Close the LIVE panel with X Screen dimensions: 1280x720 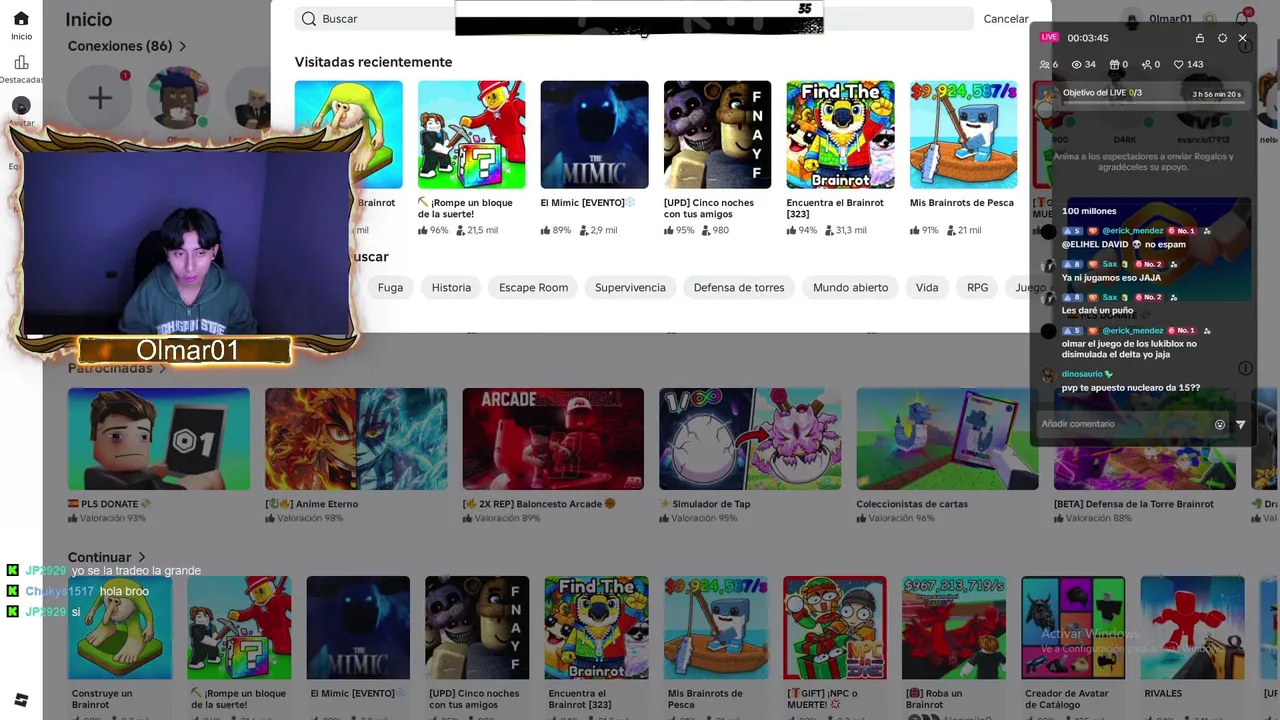1243,38
